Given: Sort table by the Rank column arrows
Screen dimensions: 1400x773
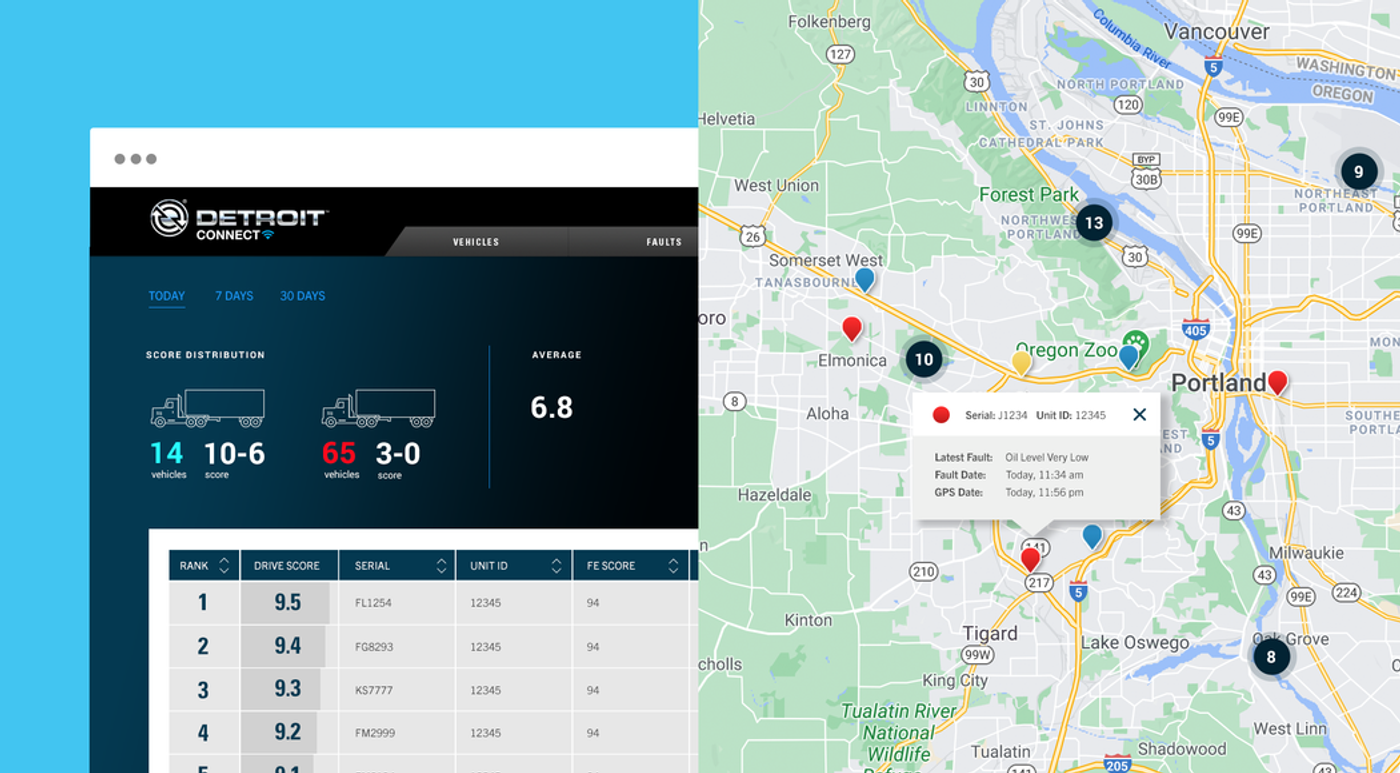Looking at the screenshot, I should point(224,566).
